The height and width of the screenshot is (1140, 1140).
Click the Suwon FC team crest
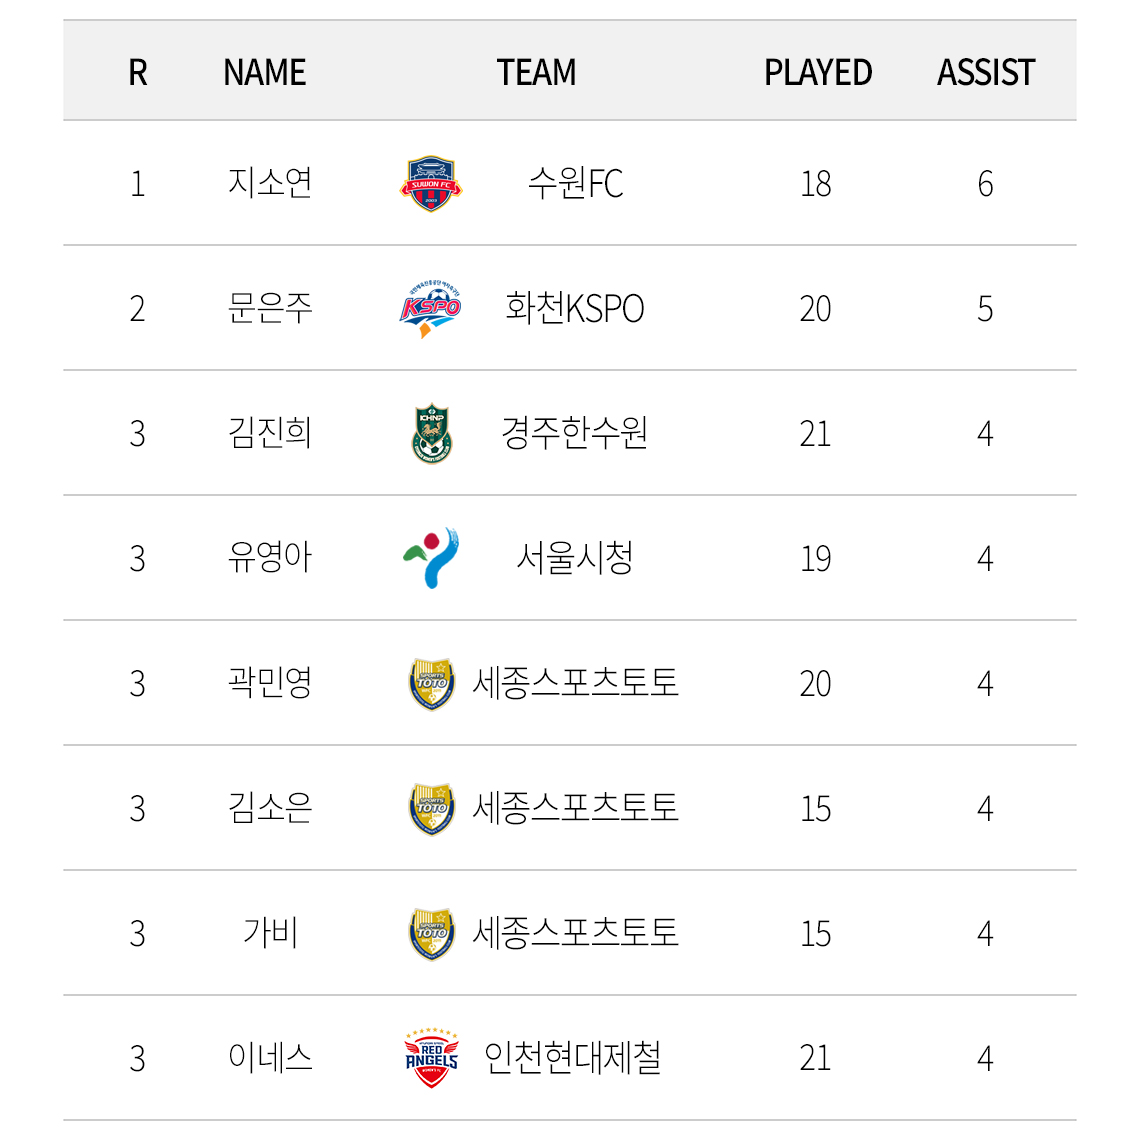431,183
